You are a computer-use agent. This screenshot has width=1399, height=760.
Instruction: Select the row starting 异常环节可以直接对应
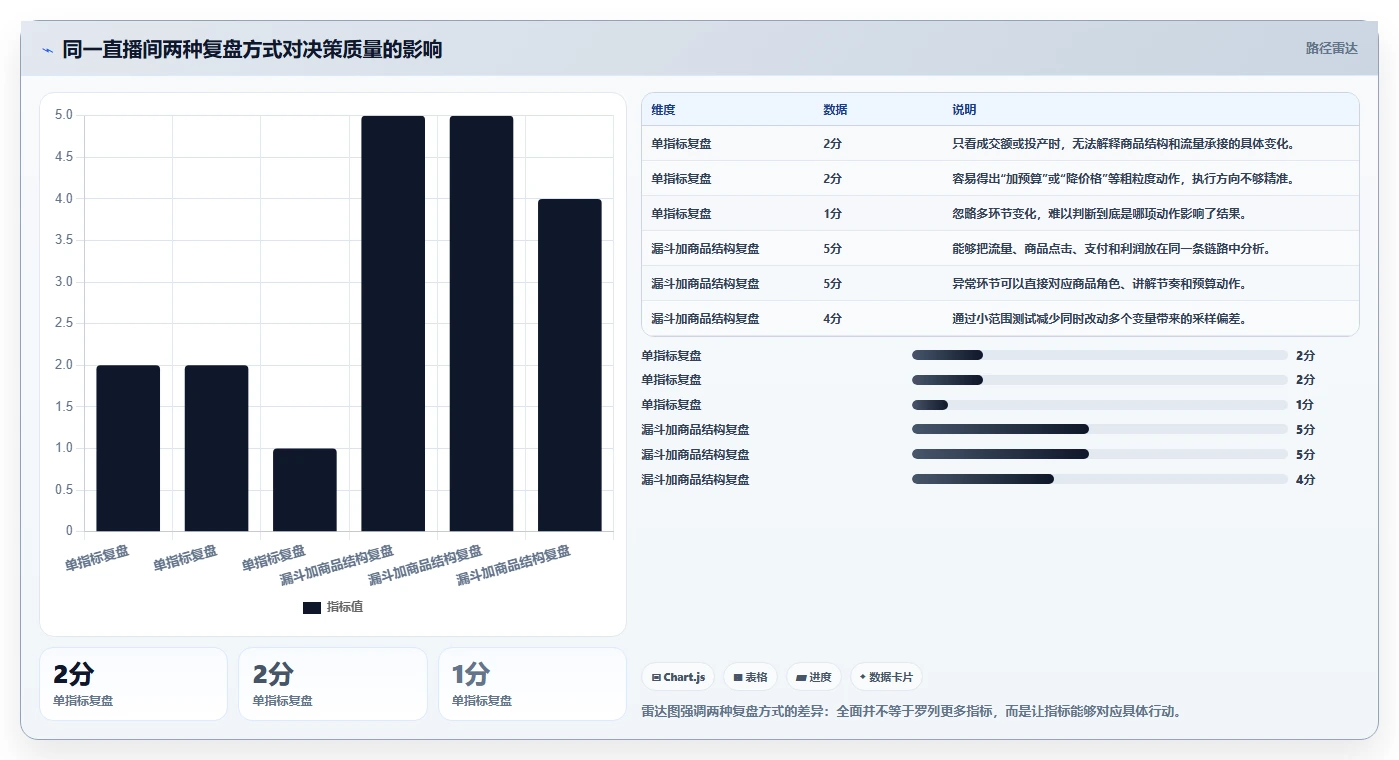[1000, 284]
